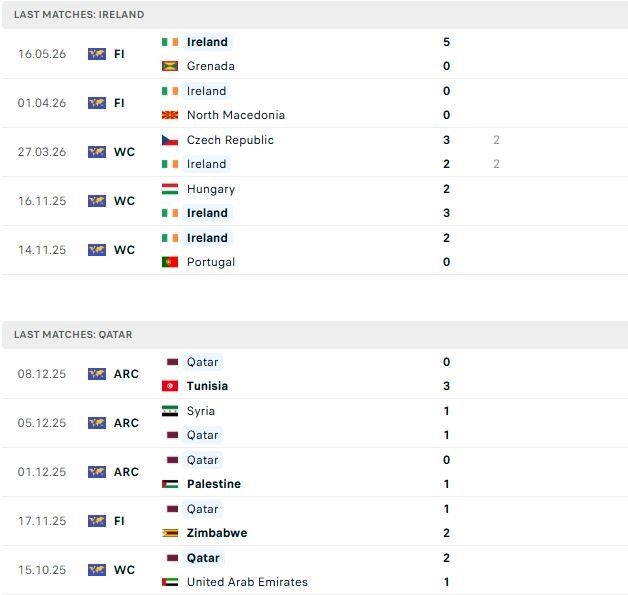Click world icon for 08.12.25 ARC match

coord(97,374)
